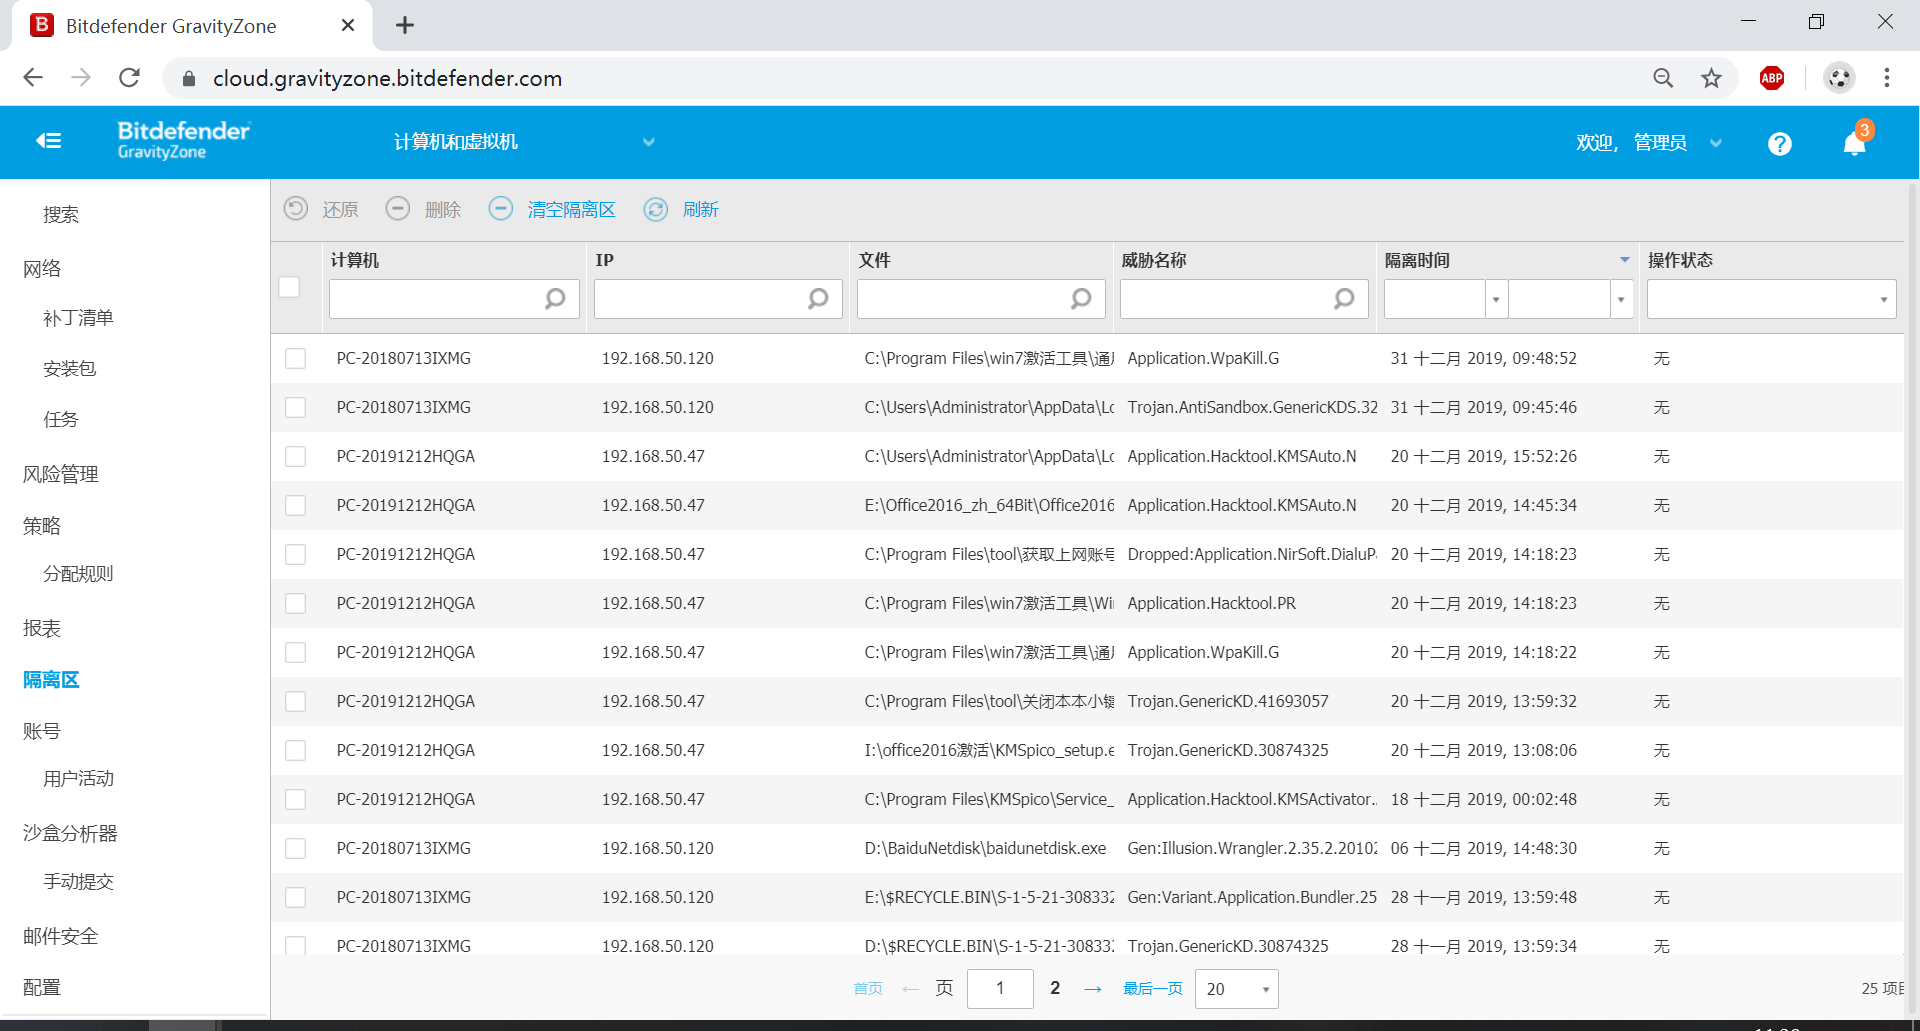Screen dimensions: 1920x1031
Task: Open a new browser tab
Action: click(405, 25)
